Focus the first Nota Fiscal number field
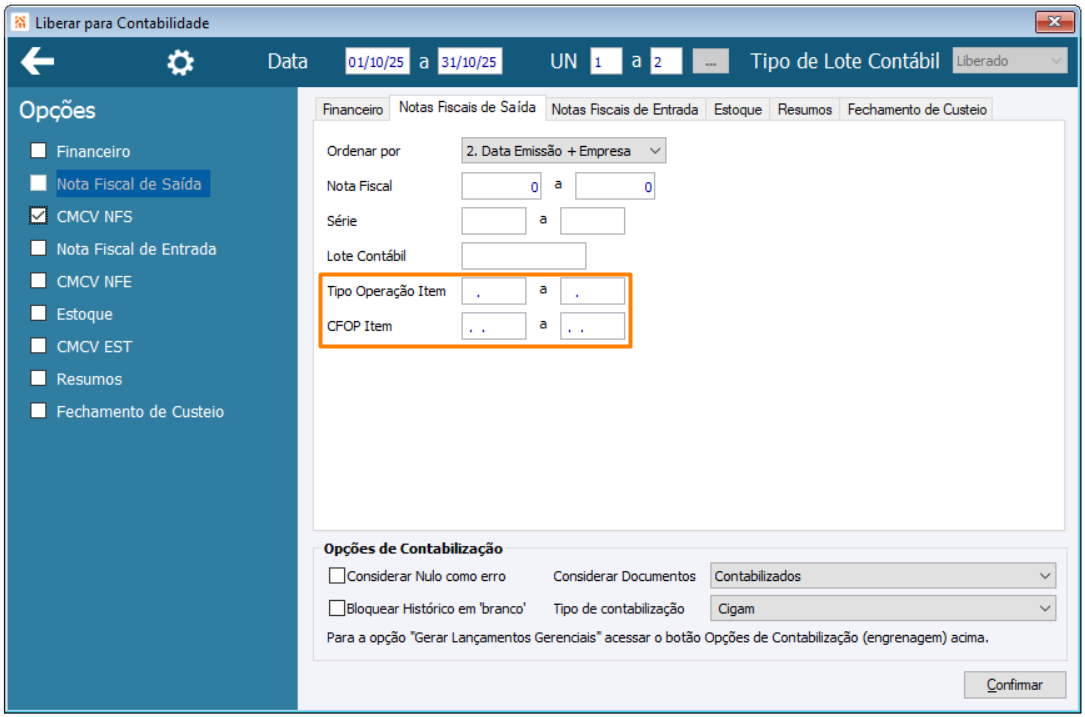Screen dimensions: 1085x717 pyautogui.click(x=501, y=186)
